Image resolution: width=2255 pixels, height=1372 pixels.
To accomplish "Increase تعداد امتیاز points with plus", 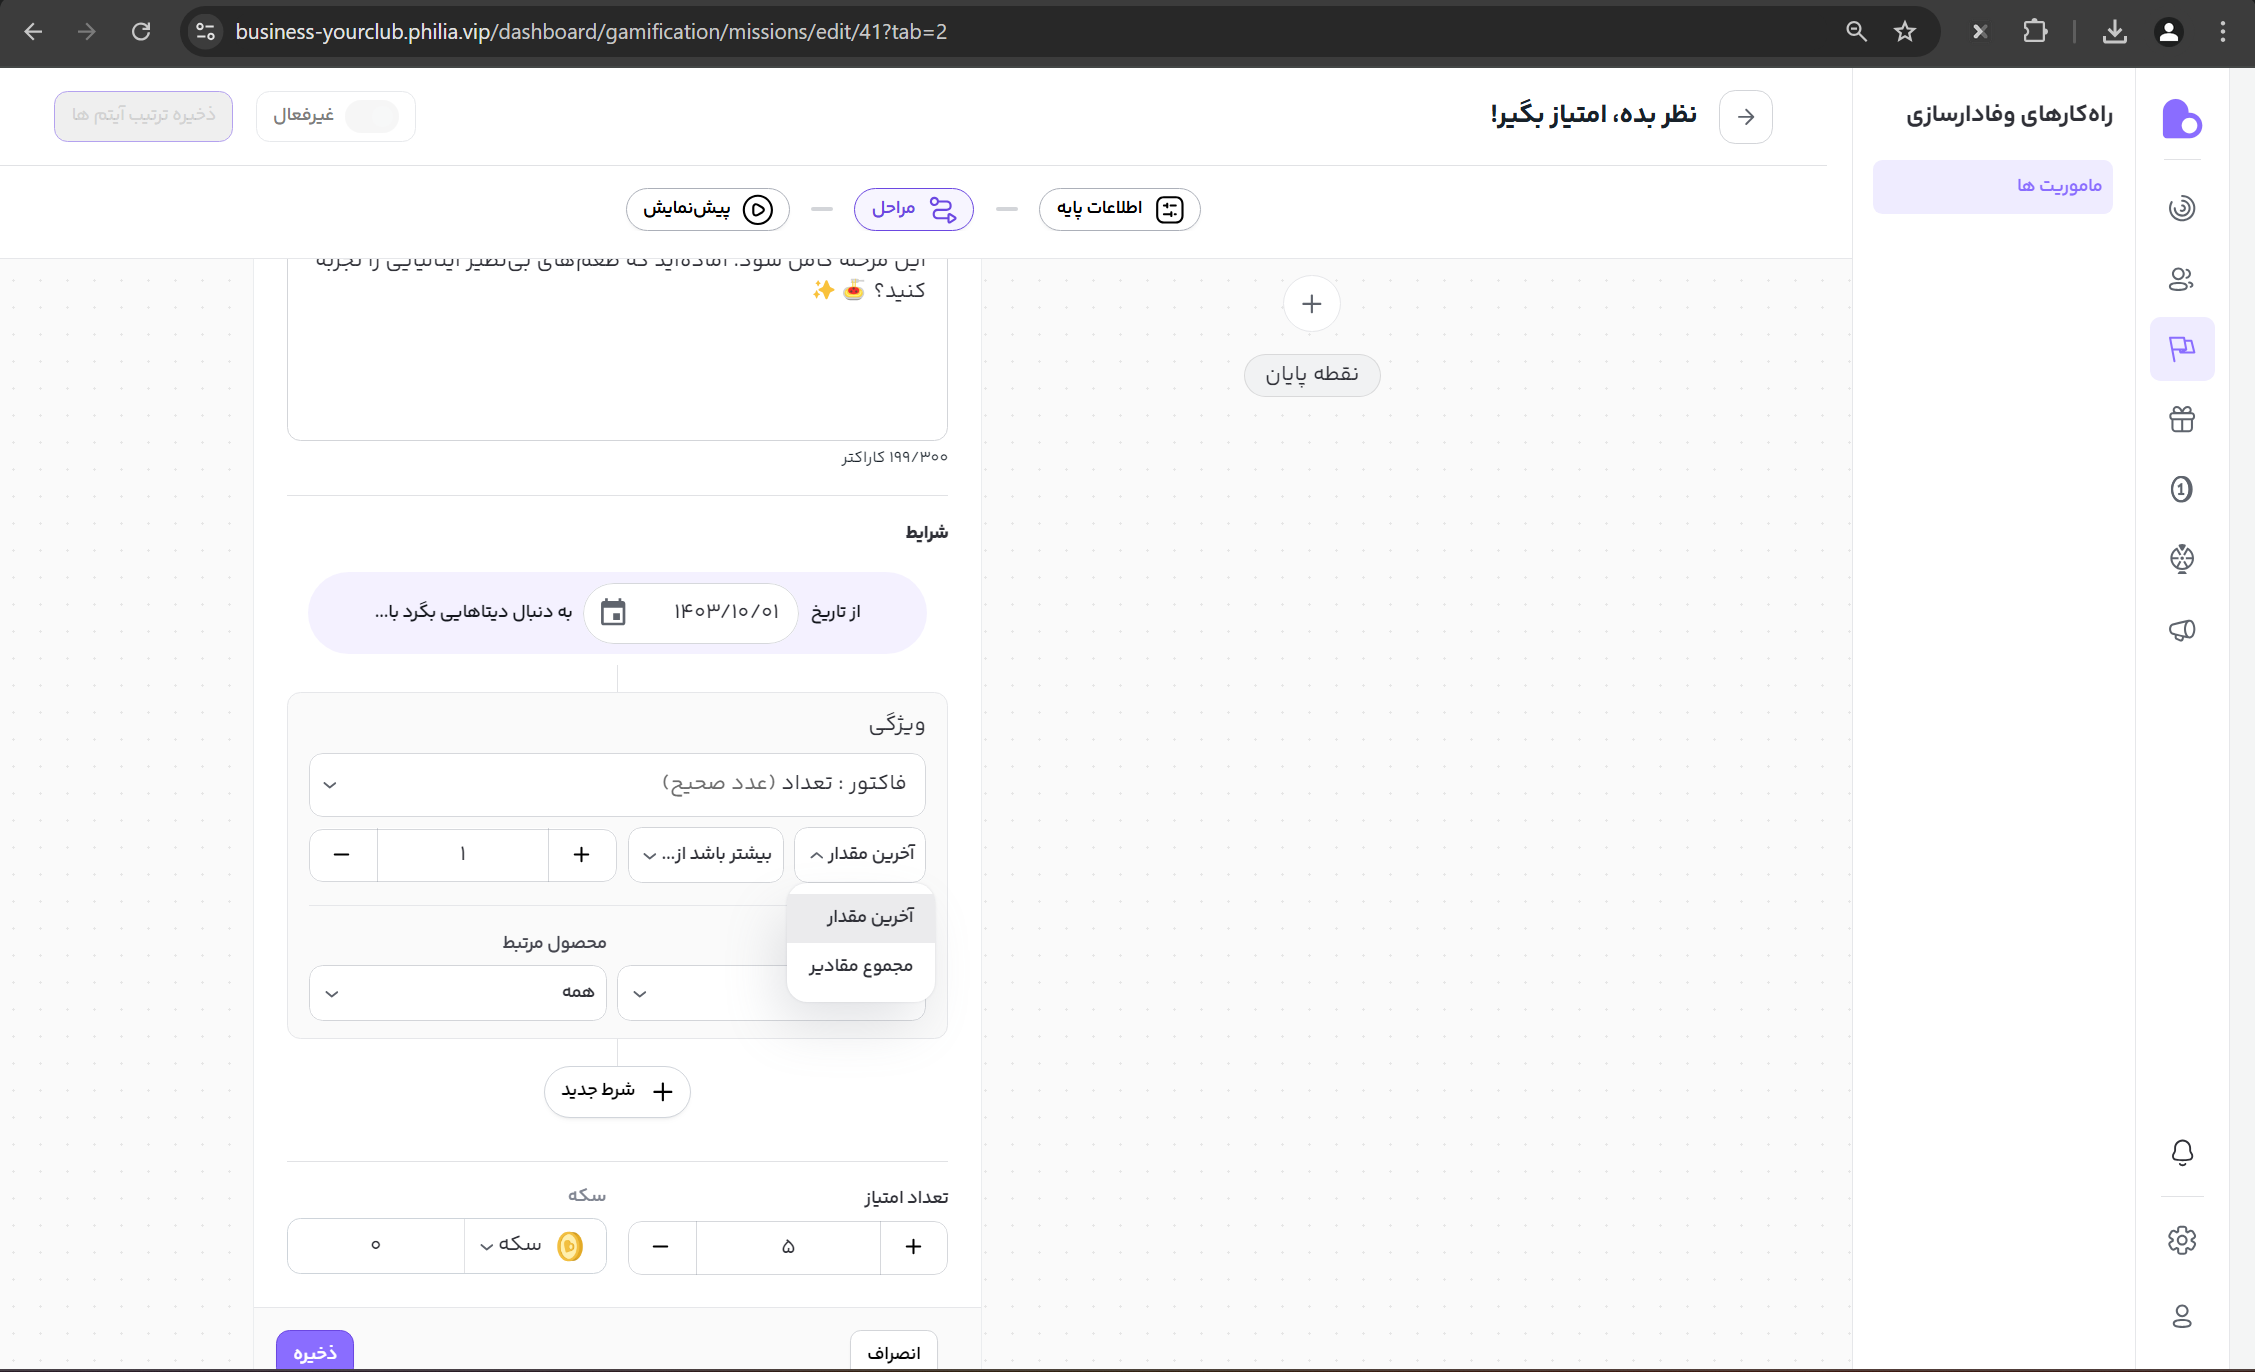I will [913, 1246].
